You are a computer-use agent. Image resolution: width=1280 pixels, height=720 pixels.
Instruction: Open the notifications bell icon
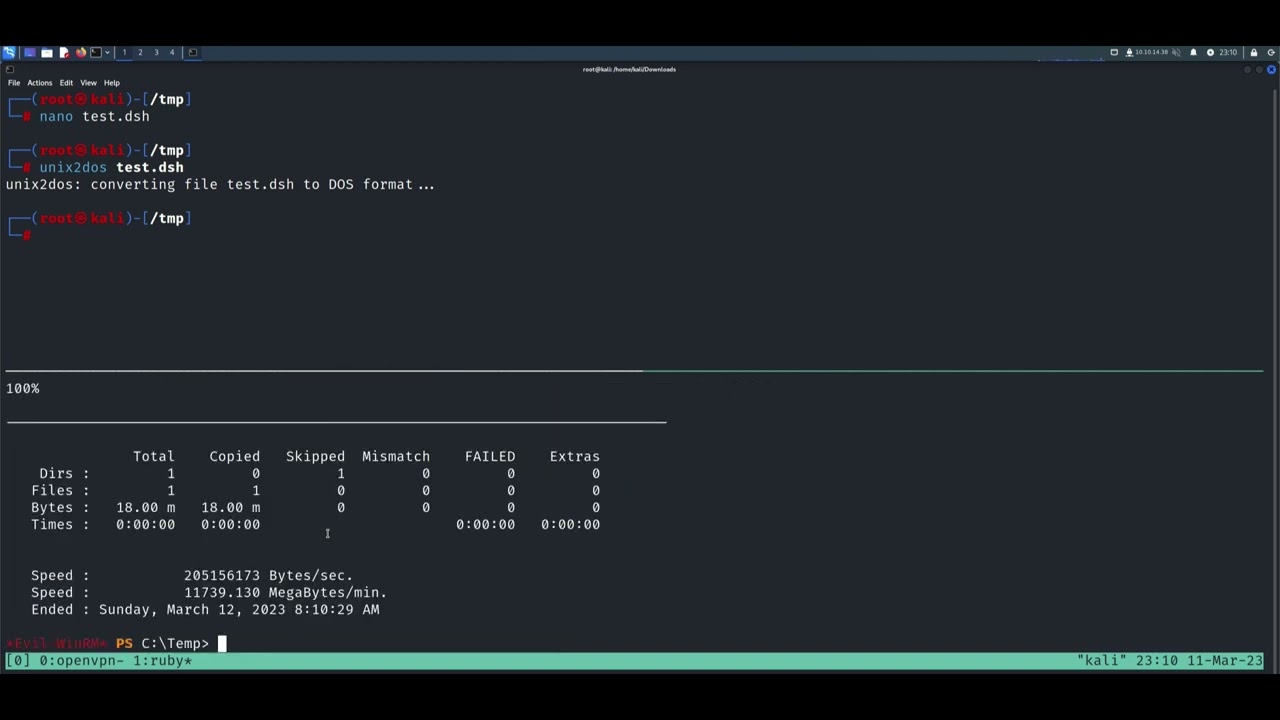point(1193,52)
